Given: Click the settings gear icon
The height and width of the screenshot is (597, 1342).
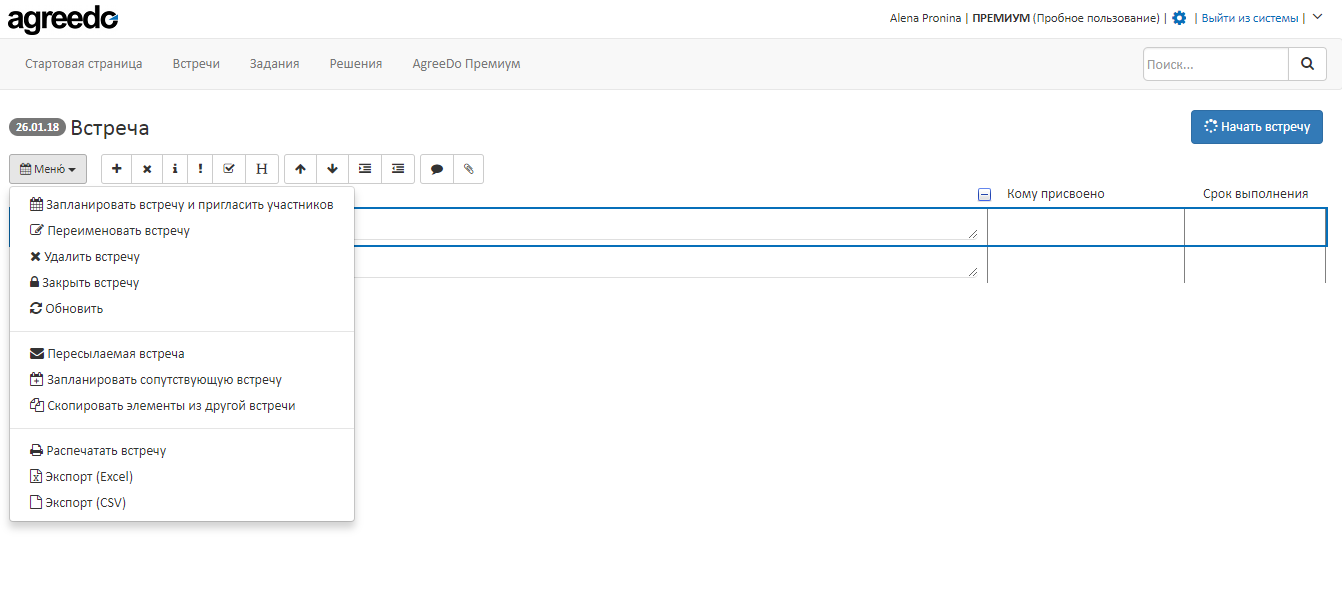Looking at the screenshot, I should [1179, 18].
